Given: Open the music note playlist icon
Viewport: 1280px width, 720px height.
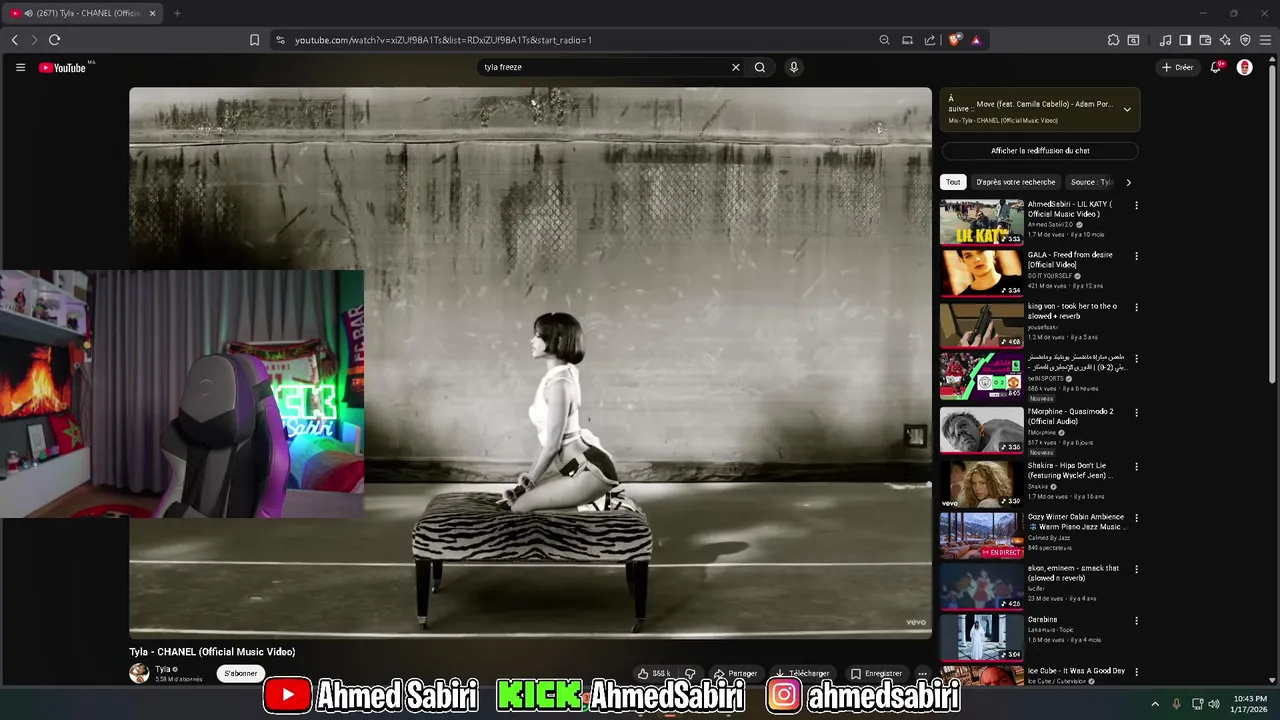Looking at the screenshot, I should pyautogui.click(x=1165, y=40).
